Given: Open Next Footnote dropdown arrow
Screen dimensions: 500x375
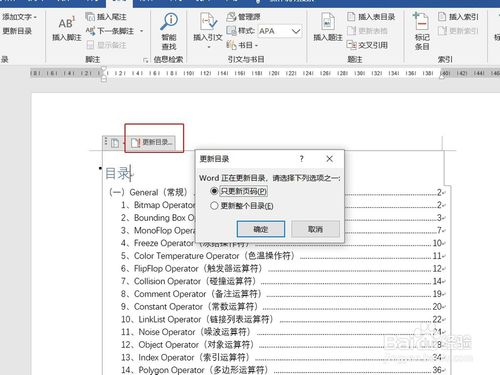Looking at the screenshot, I should (142, 31).
